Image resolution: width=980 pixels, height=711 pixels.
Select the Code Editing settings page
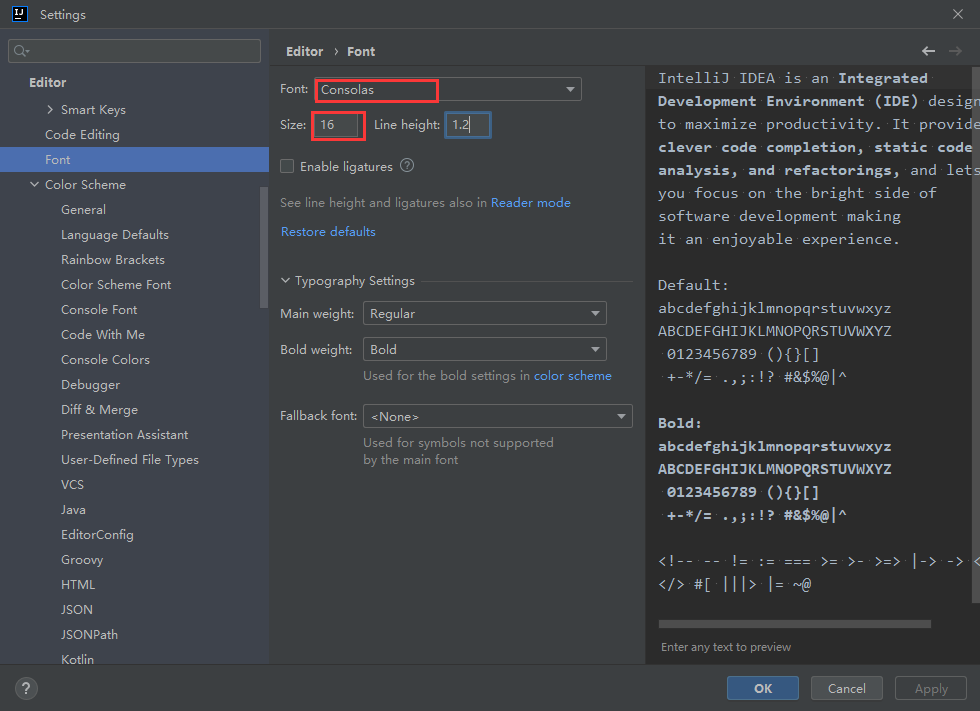point(82,134)
